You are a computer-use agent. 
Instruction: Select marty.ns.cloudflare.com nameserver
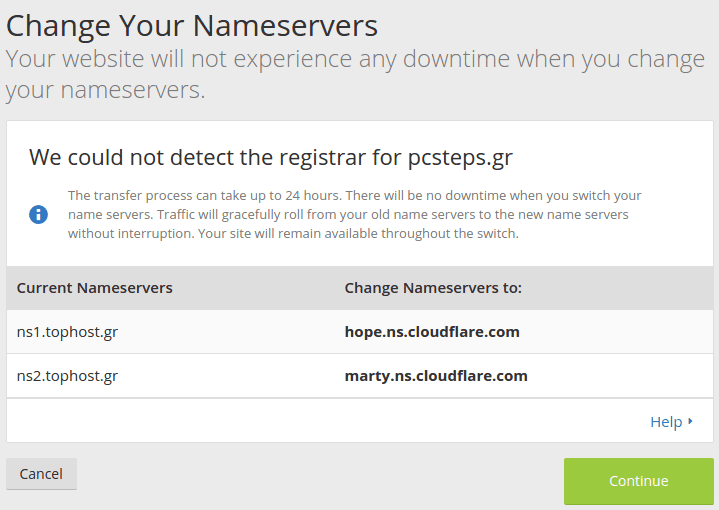(436, 376)
